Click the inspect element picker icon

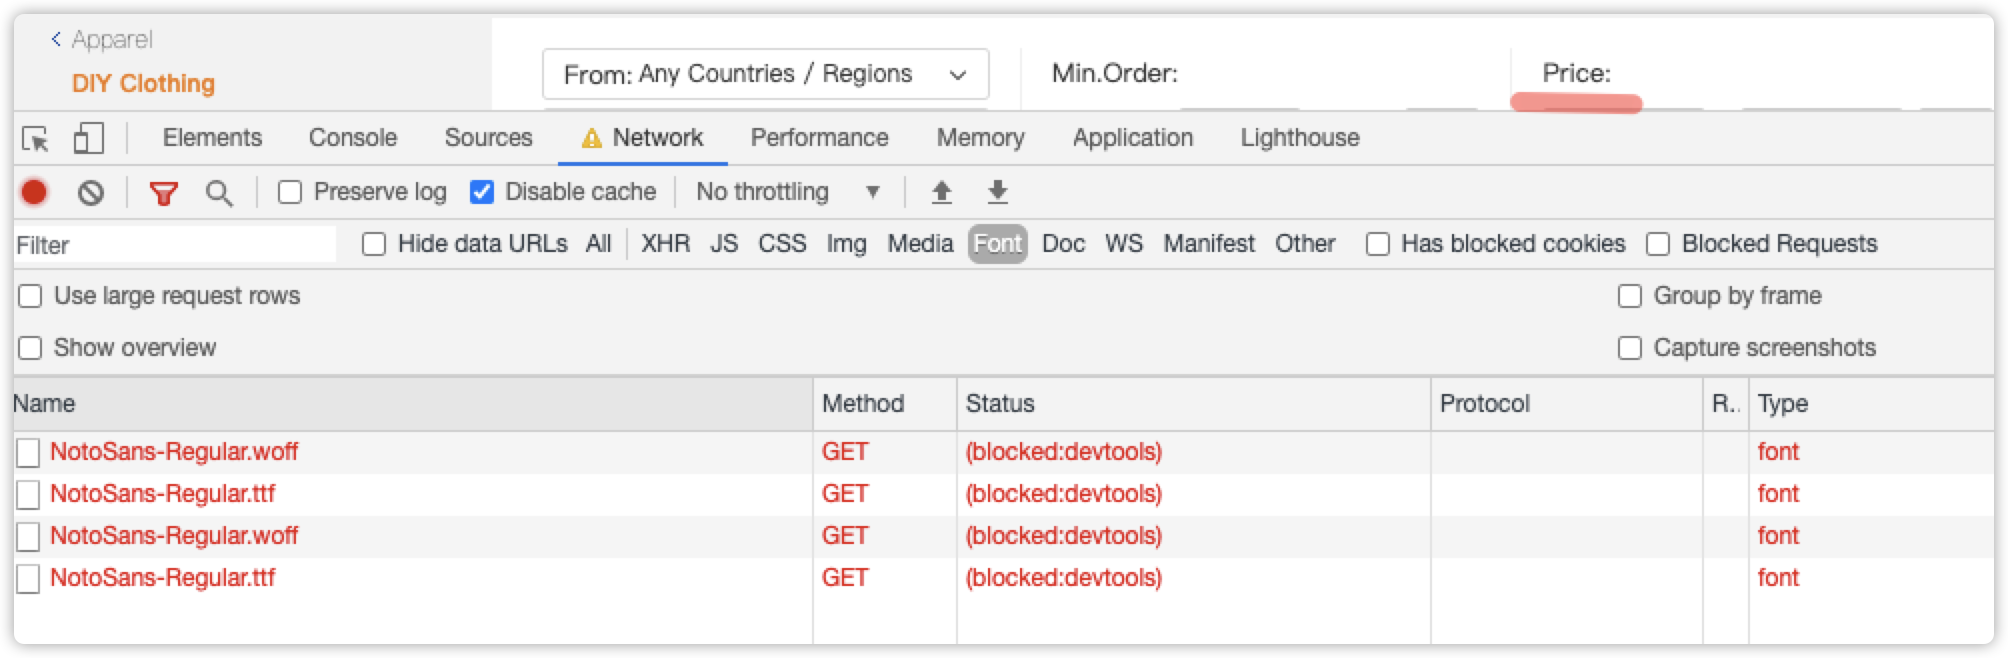point(35,139)
